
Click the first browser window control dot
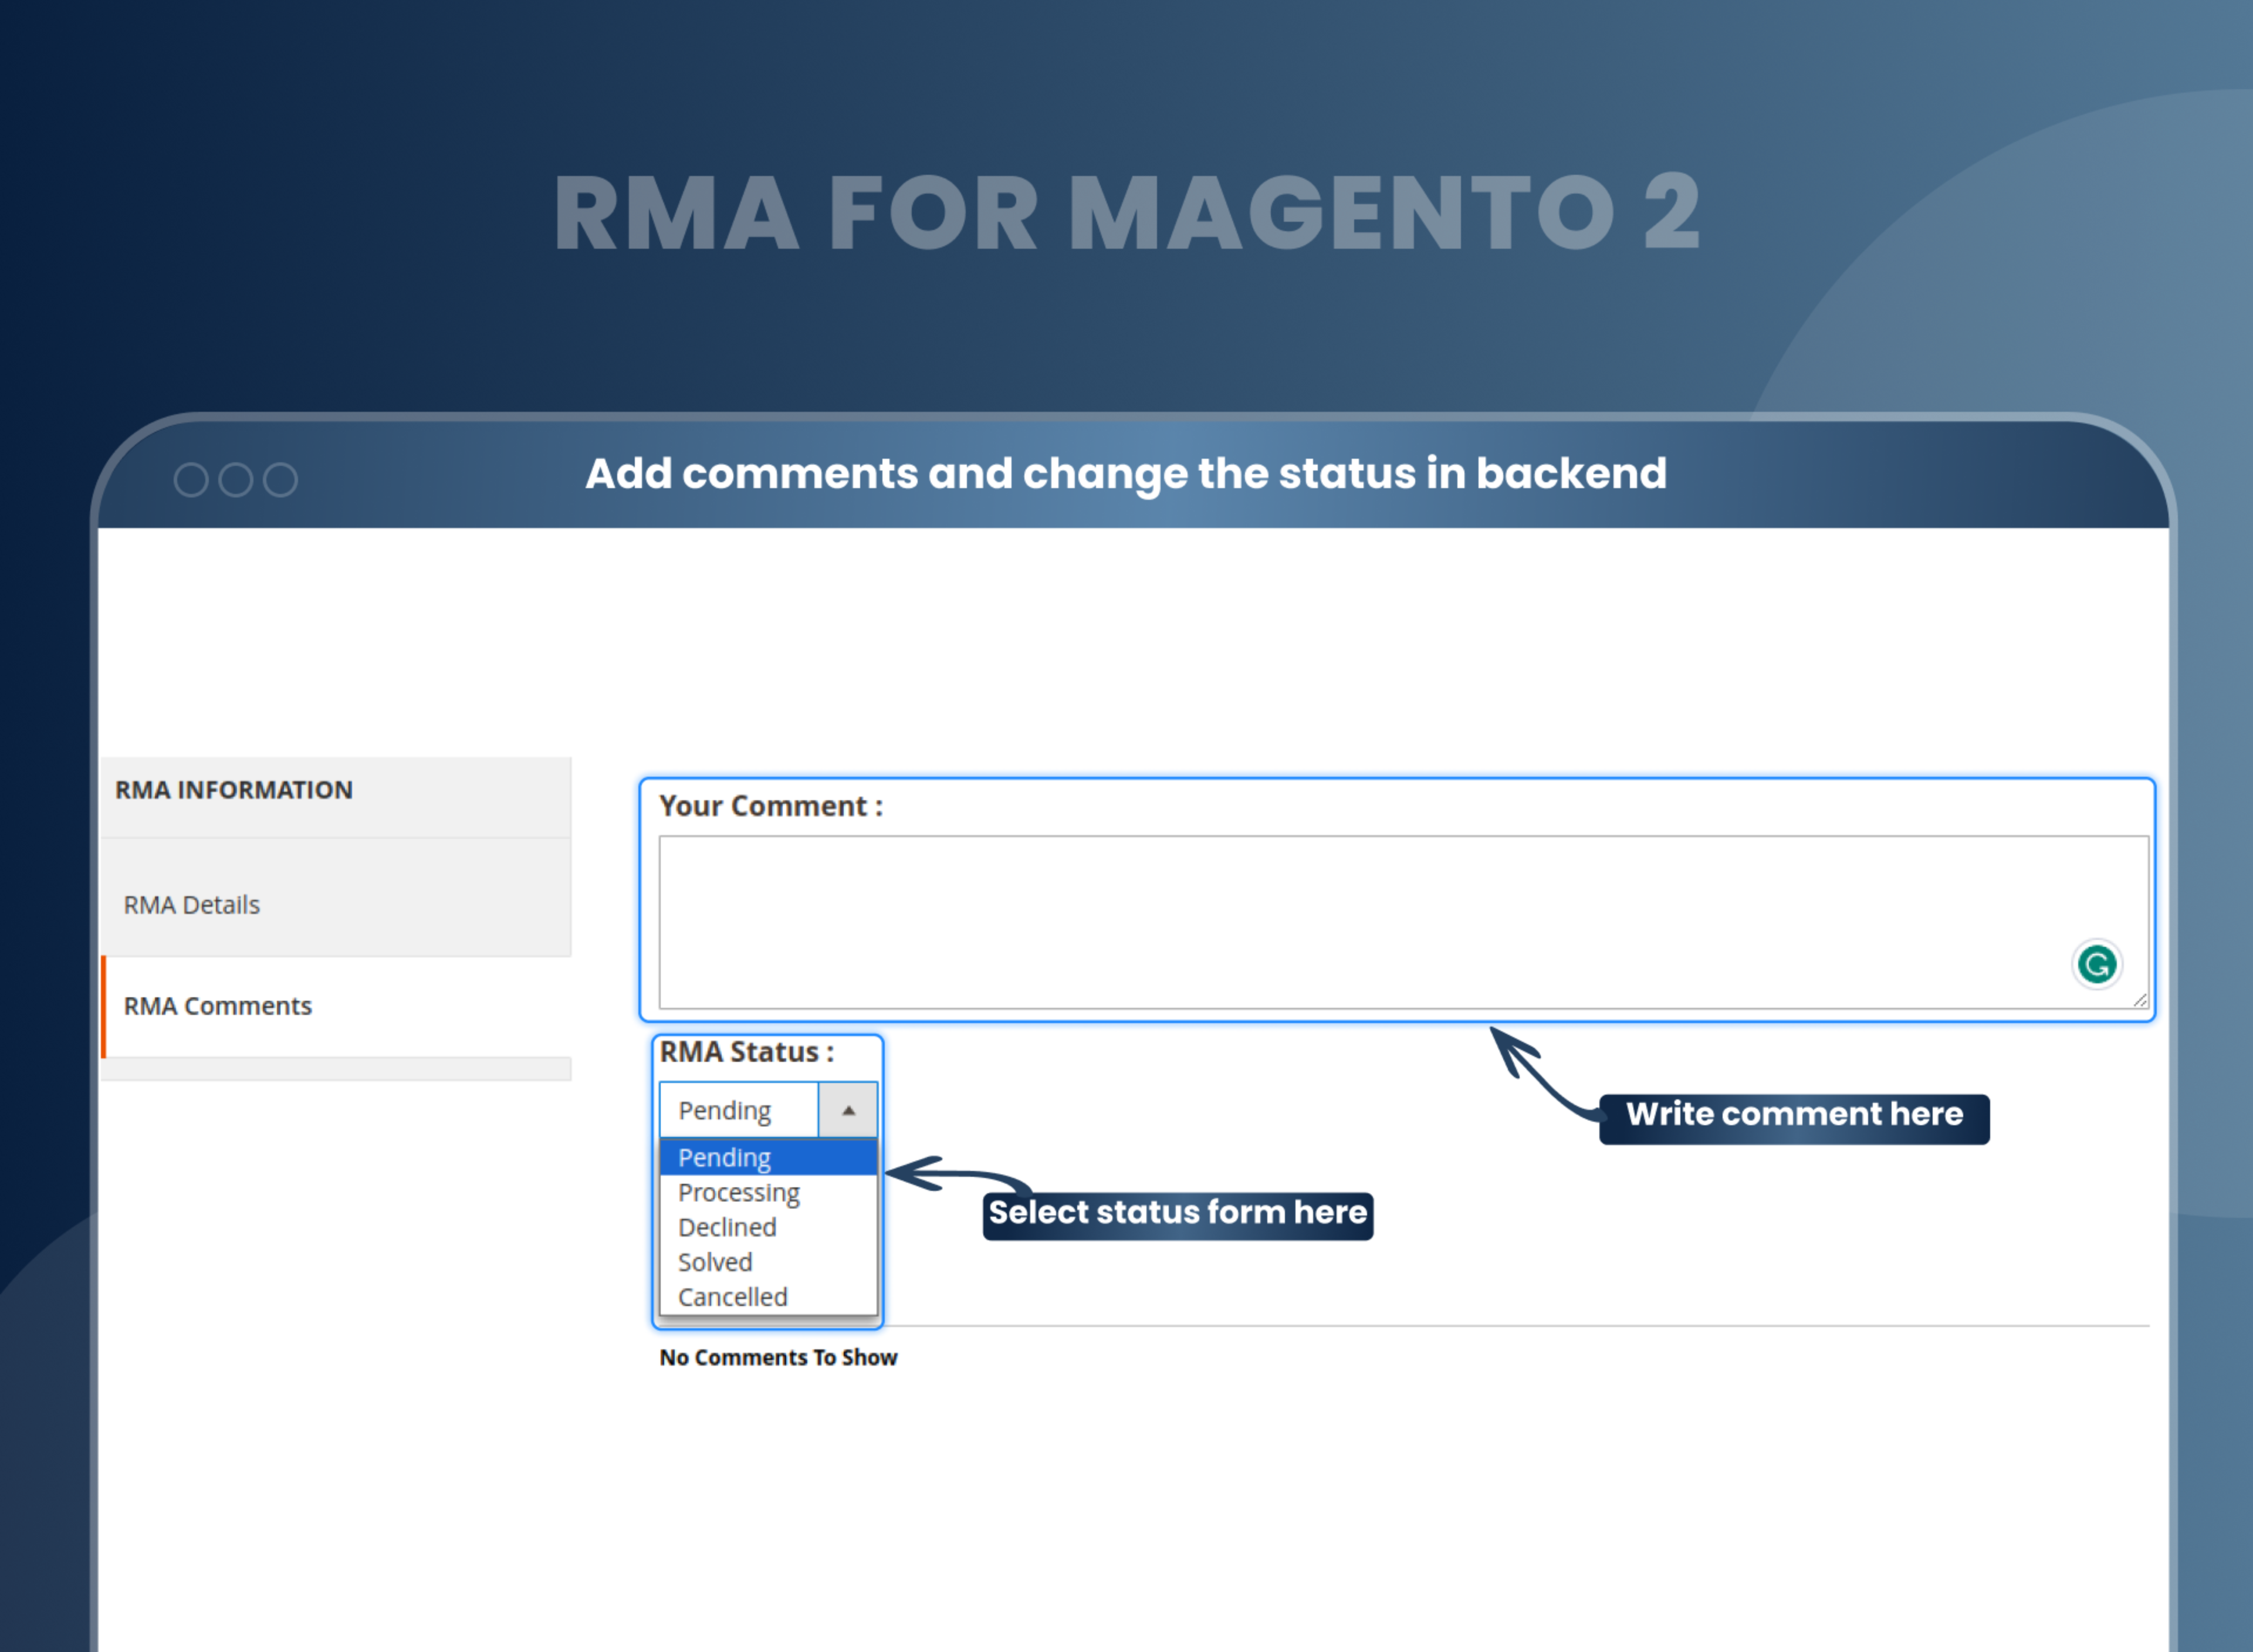pyautogui.click(x=191, y=479)
